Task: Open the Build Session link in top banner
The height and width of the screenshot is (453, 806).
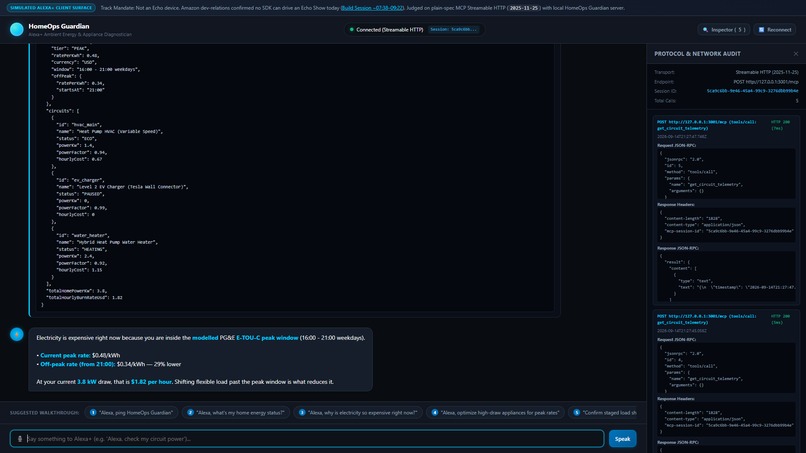Action: coord(372,8)
